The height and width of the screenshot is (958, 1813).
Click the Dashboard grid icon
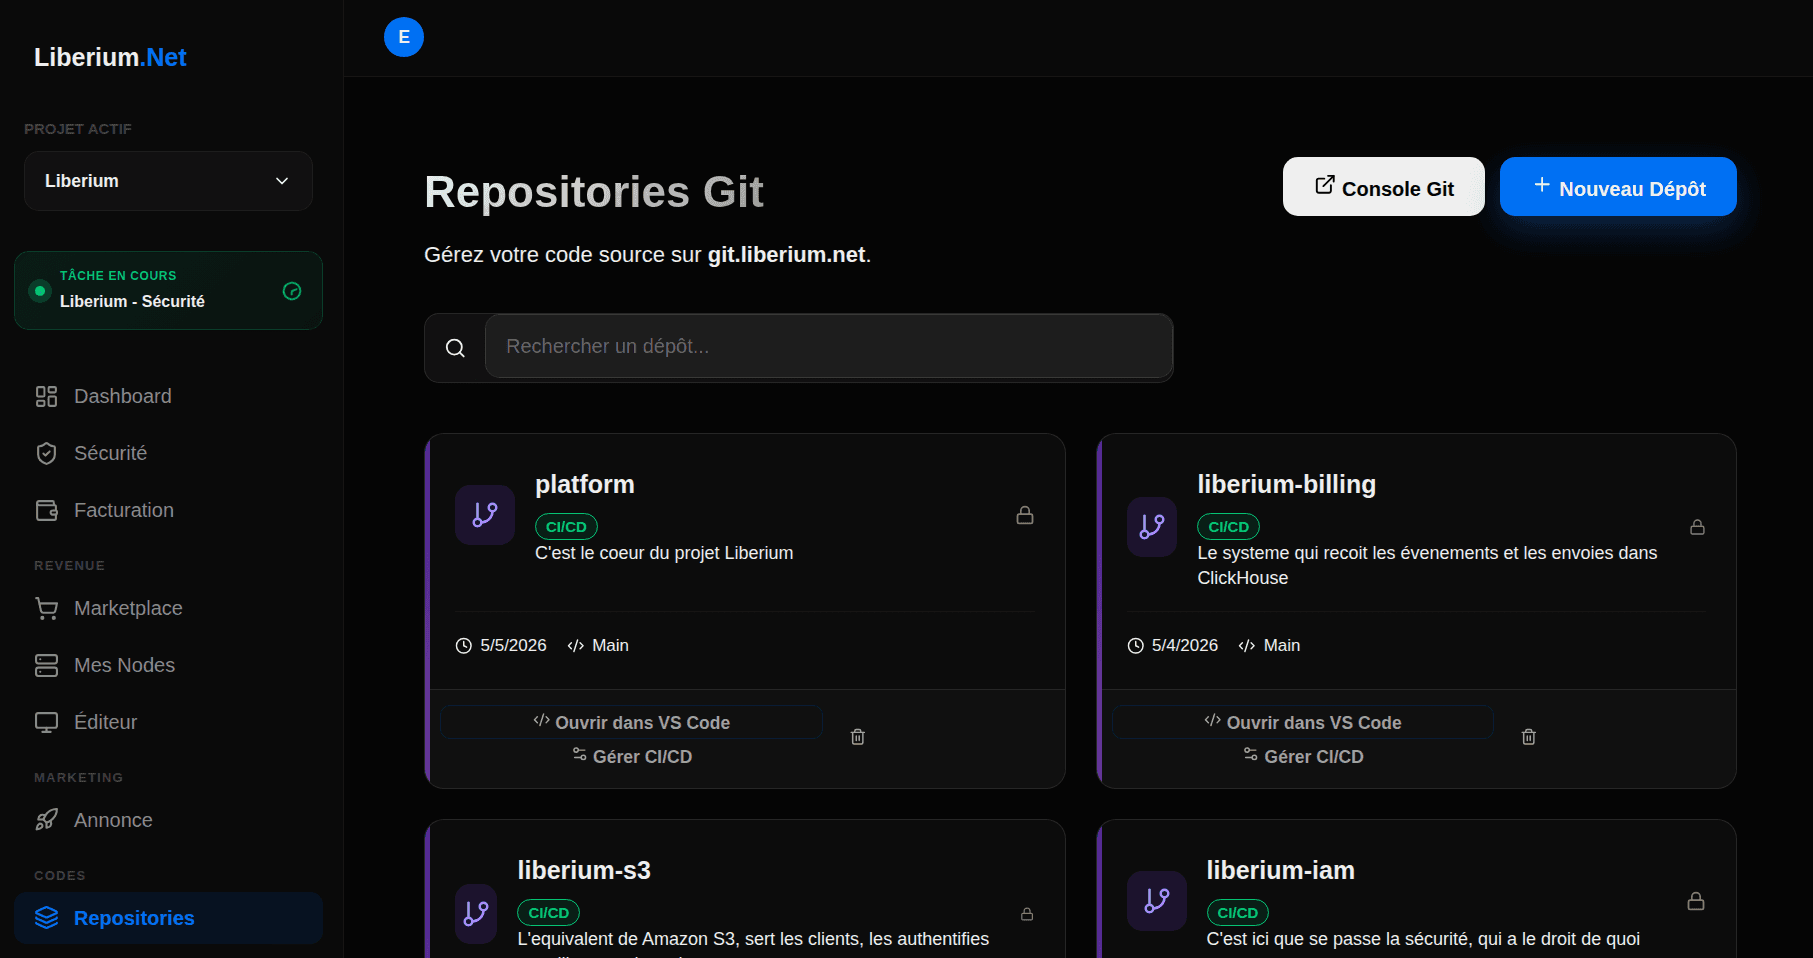[46, 396]
